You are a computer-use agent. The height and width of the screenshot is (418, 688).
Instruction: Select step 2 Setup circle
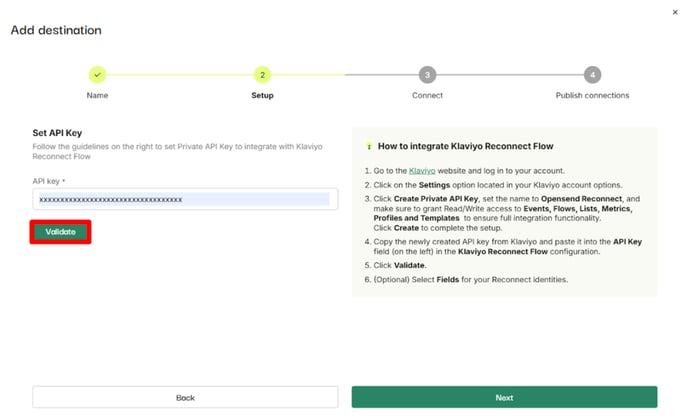[x=262, y=75]
